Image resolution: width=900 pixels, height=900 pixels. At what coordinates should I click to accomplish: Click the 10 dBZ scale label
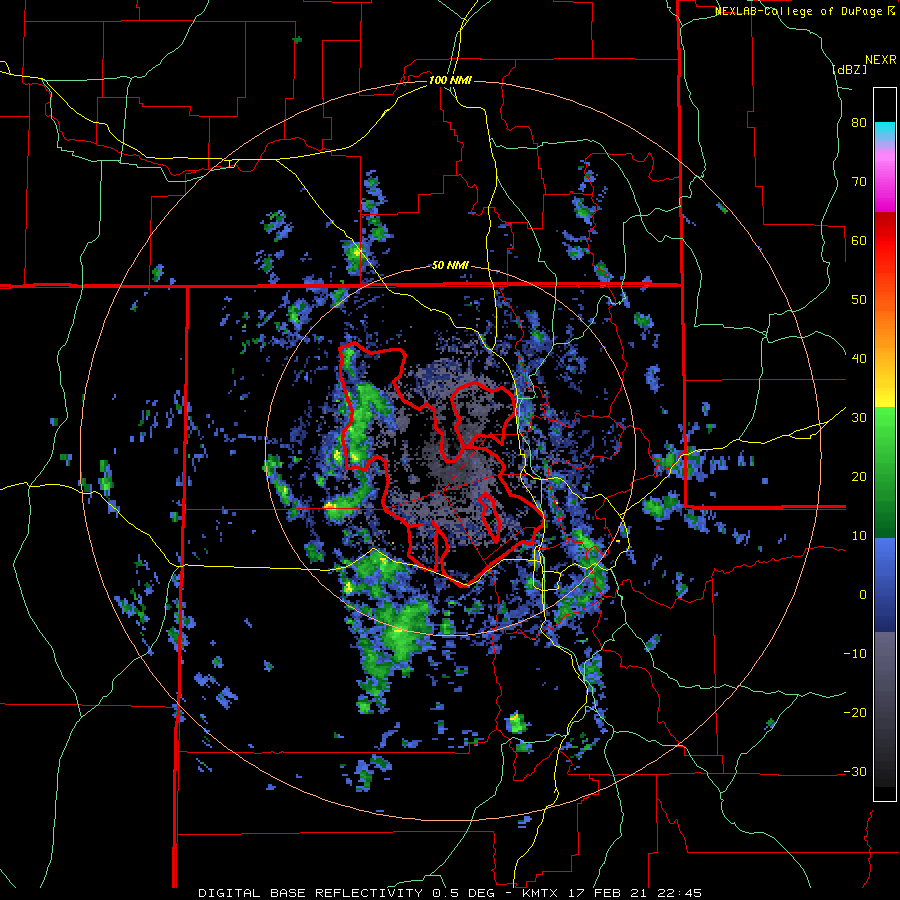(859, 536)
